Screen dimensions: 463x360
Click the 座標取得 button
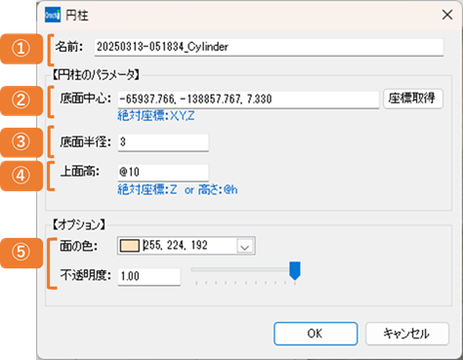point(413,99)
